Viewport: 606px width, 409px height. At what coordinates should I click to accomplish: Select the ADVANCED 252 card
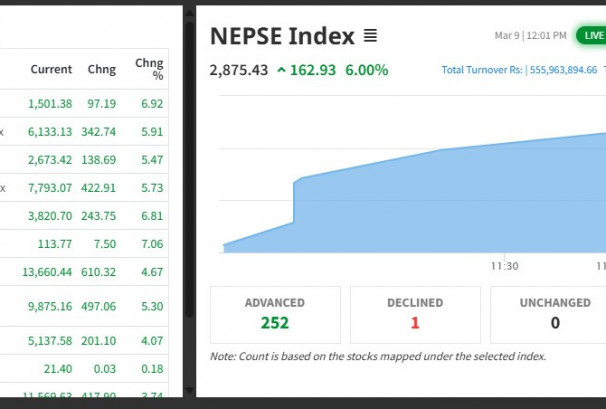pos(275,314)
